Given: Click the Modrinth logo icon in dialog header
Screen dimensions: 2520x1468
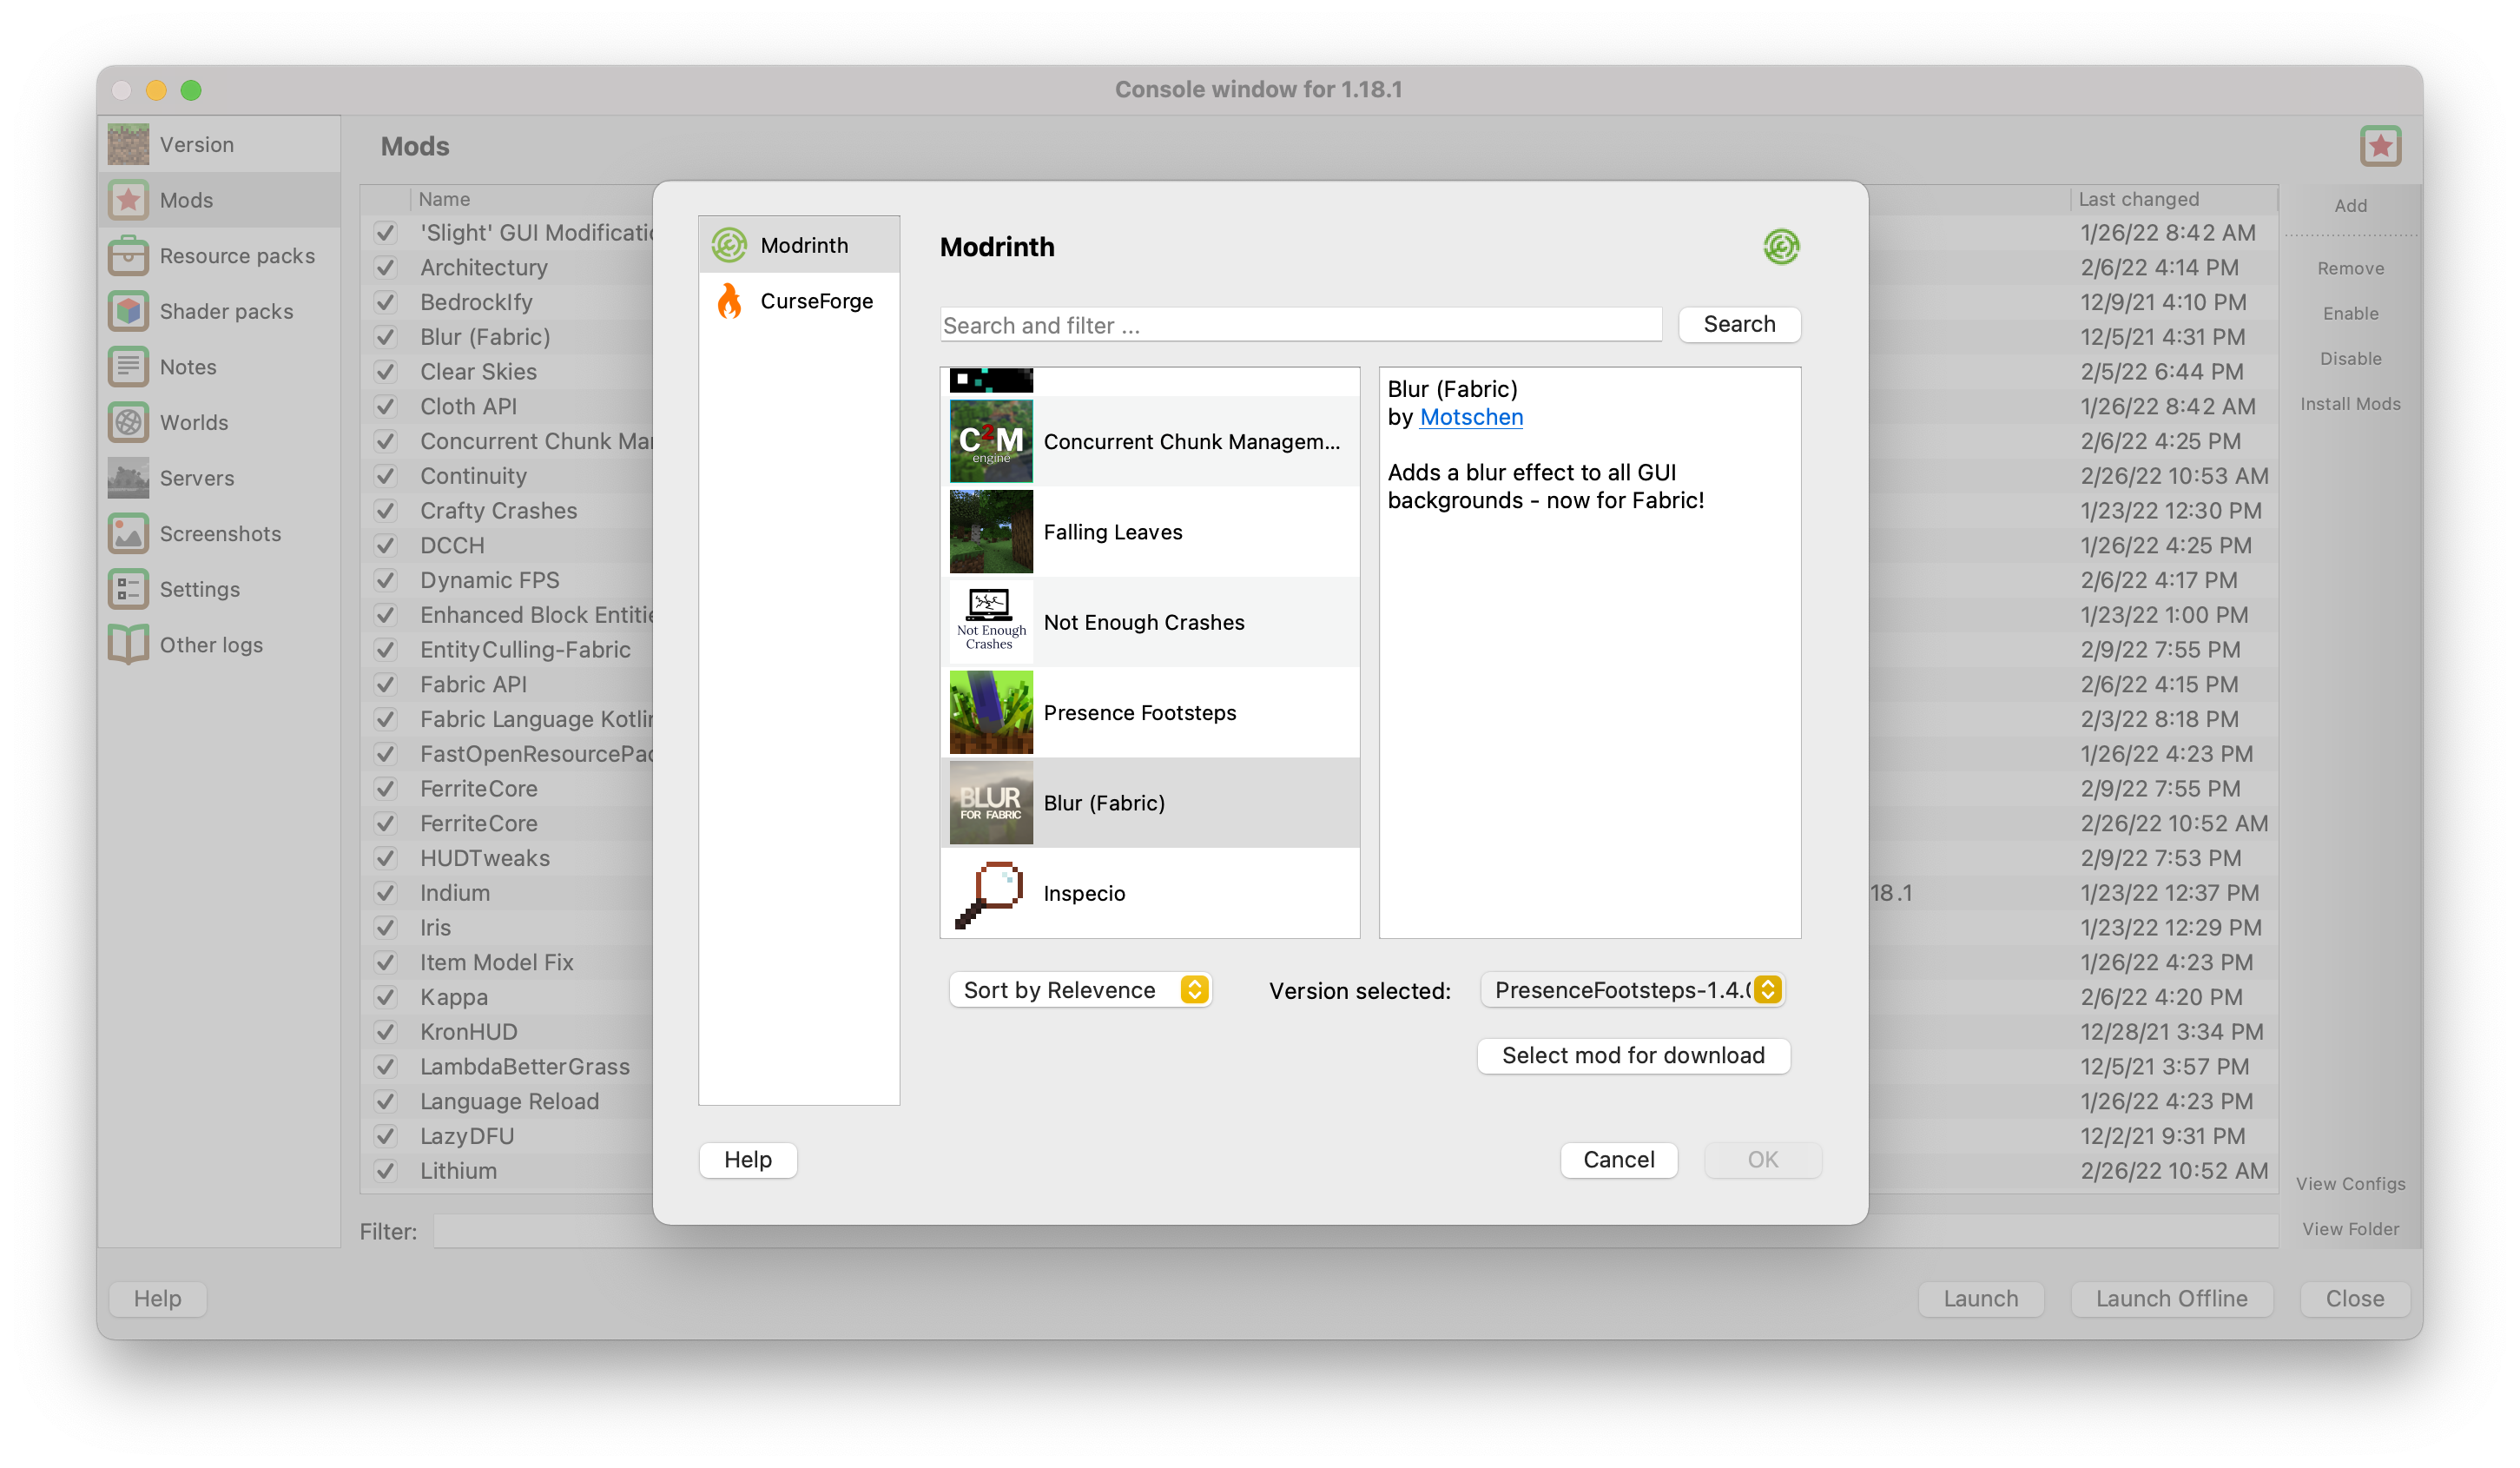Looking at the screenshot, I should click(1780, 246).
